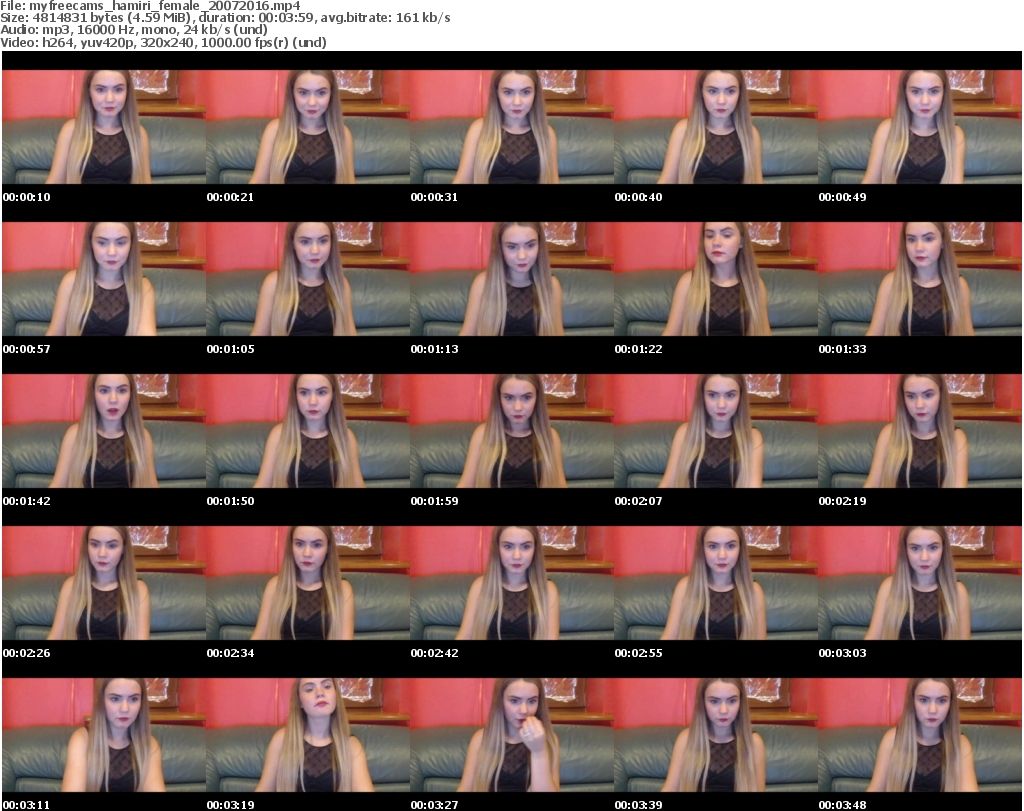Click the timestamp text 00:01:59
This screenshot has height=811, width=1024.
click(434, 501)
